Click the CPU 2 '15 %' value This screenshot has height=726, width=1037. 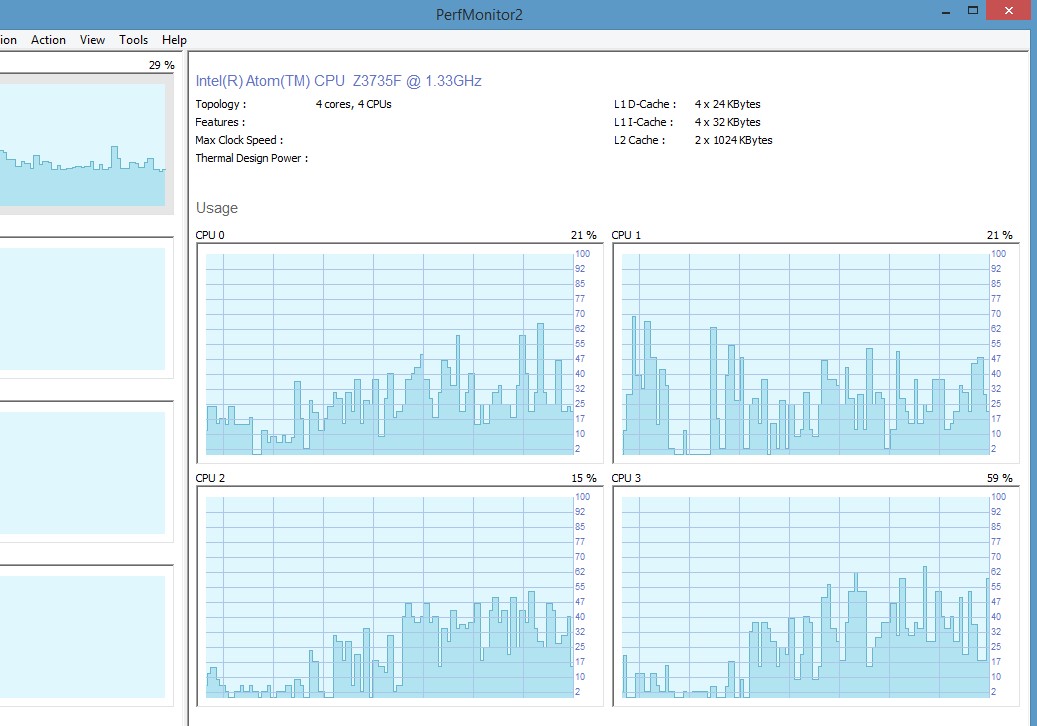(x=583, y=477)
